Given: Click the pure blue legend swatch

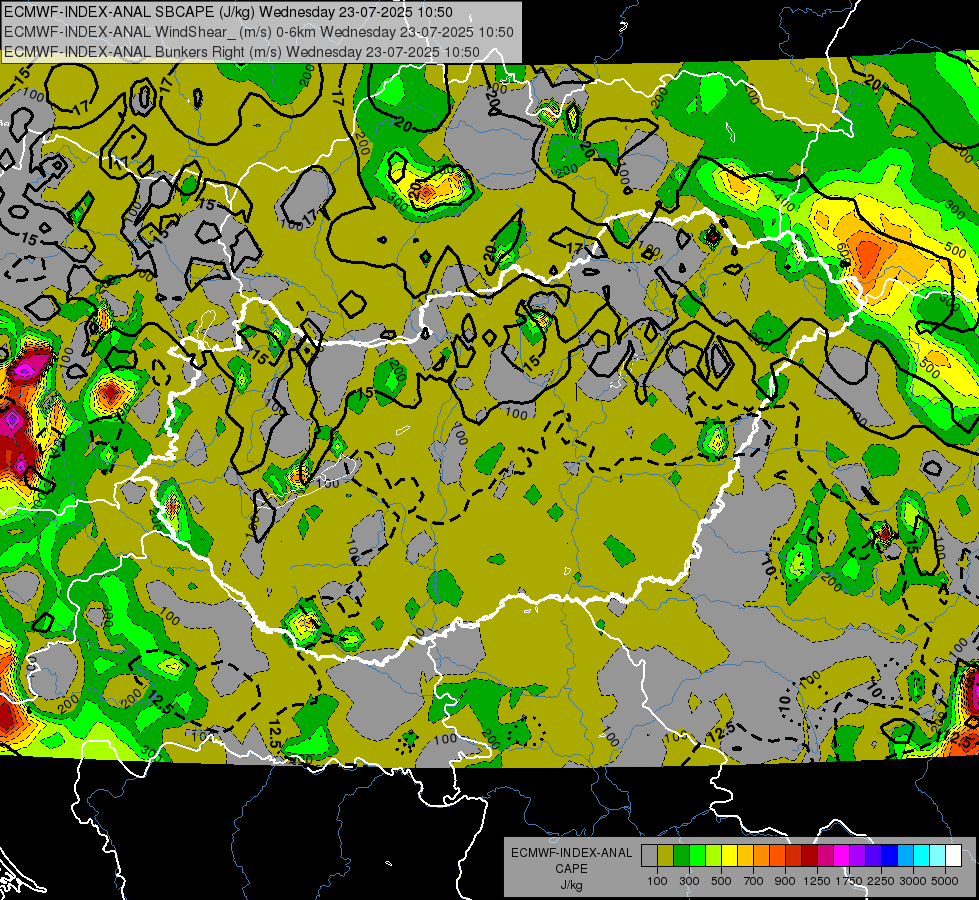Looking at the screenshot, I should [890, 856].
